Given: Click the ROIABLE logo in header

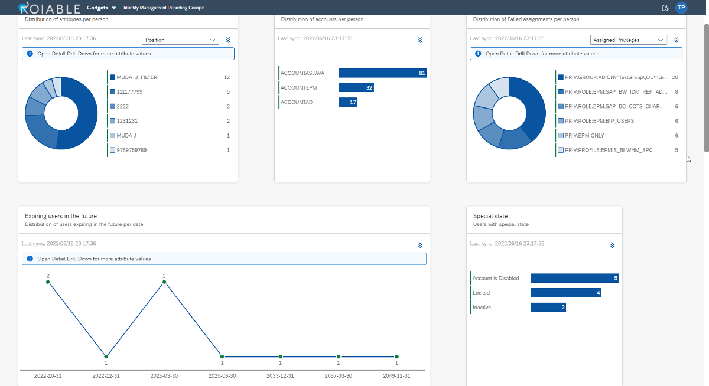Looking at the screenshot, I should click(x=49, y=8).
